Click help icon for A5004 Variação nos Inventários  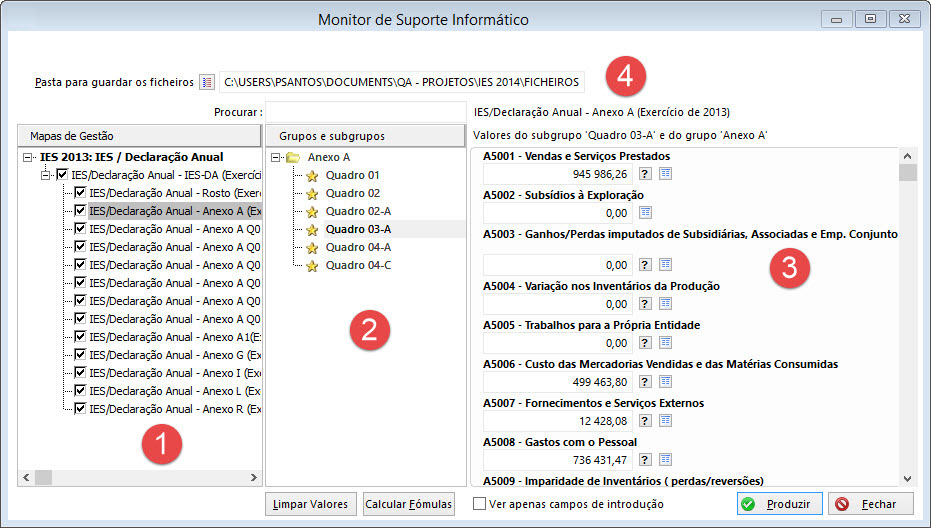tap(645, 303)
